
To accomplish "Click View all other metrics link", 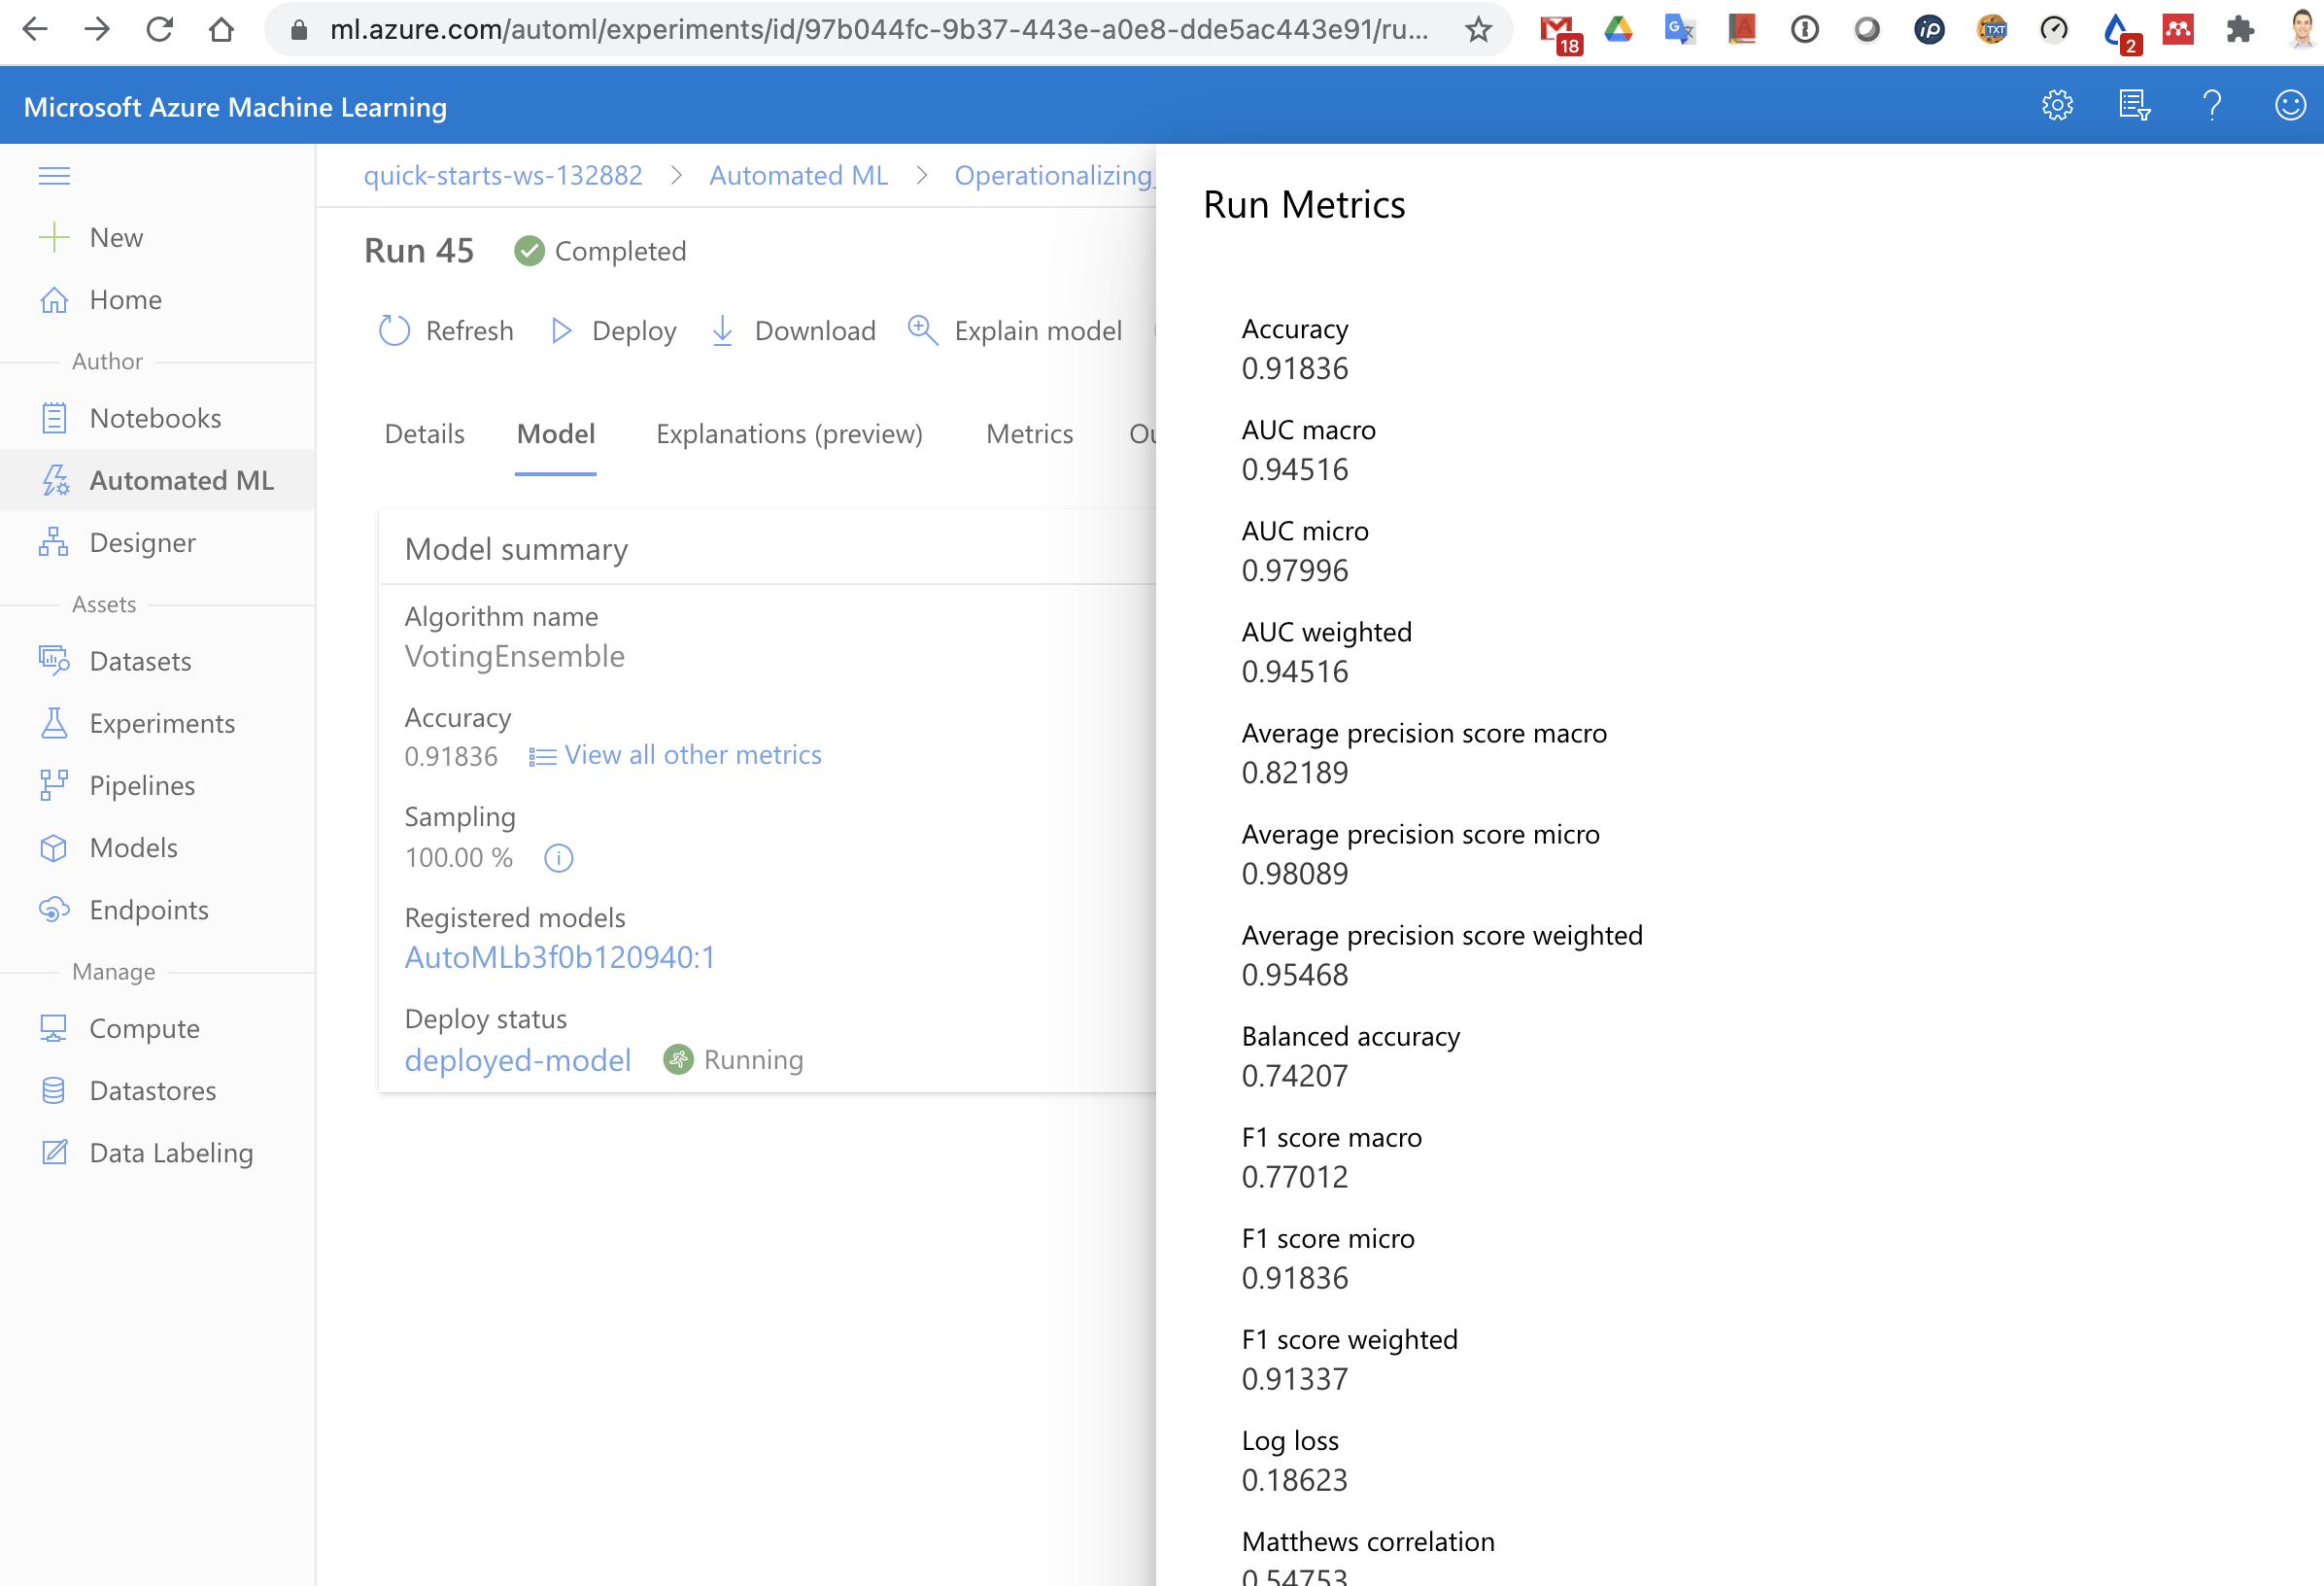I will pos(692,755).
